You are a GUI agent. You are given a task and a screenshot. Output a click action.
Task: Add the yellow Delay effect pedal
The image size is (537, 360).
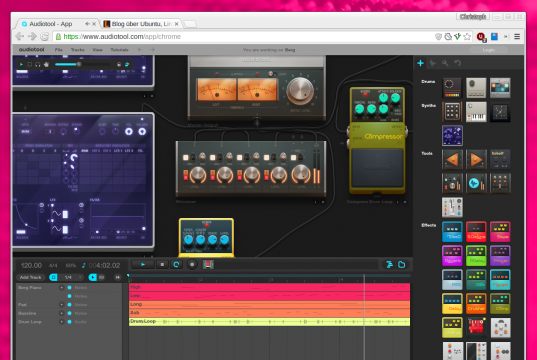point(452,303)
